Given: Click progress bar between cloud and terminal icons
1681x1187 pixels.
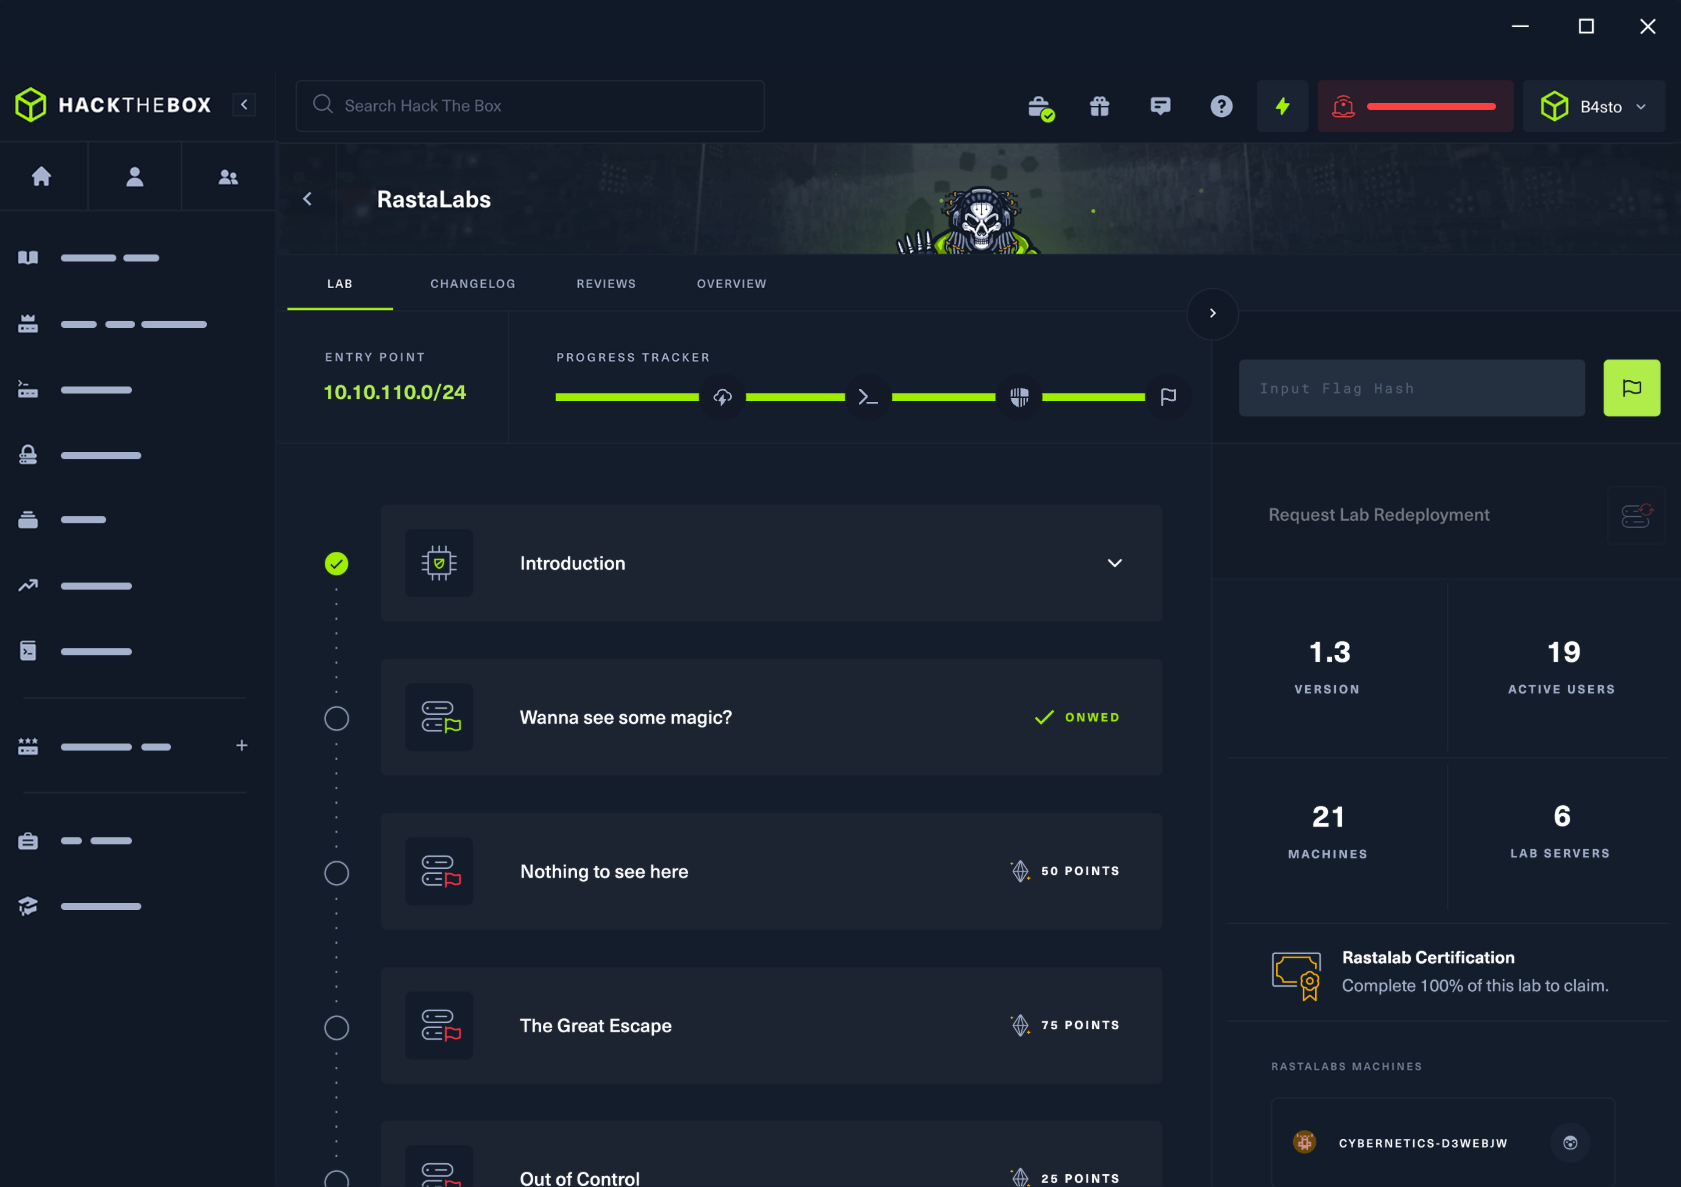Looking at the screenshot, I should [x=795, y=397].
